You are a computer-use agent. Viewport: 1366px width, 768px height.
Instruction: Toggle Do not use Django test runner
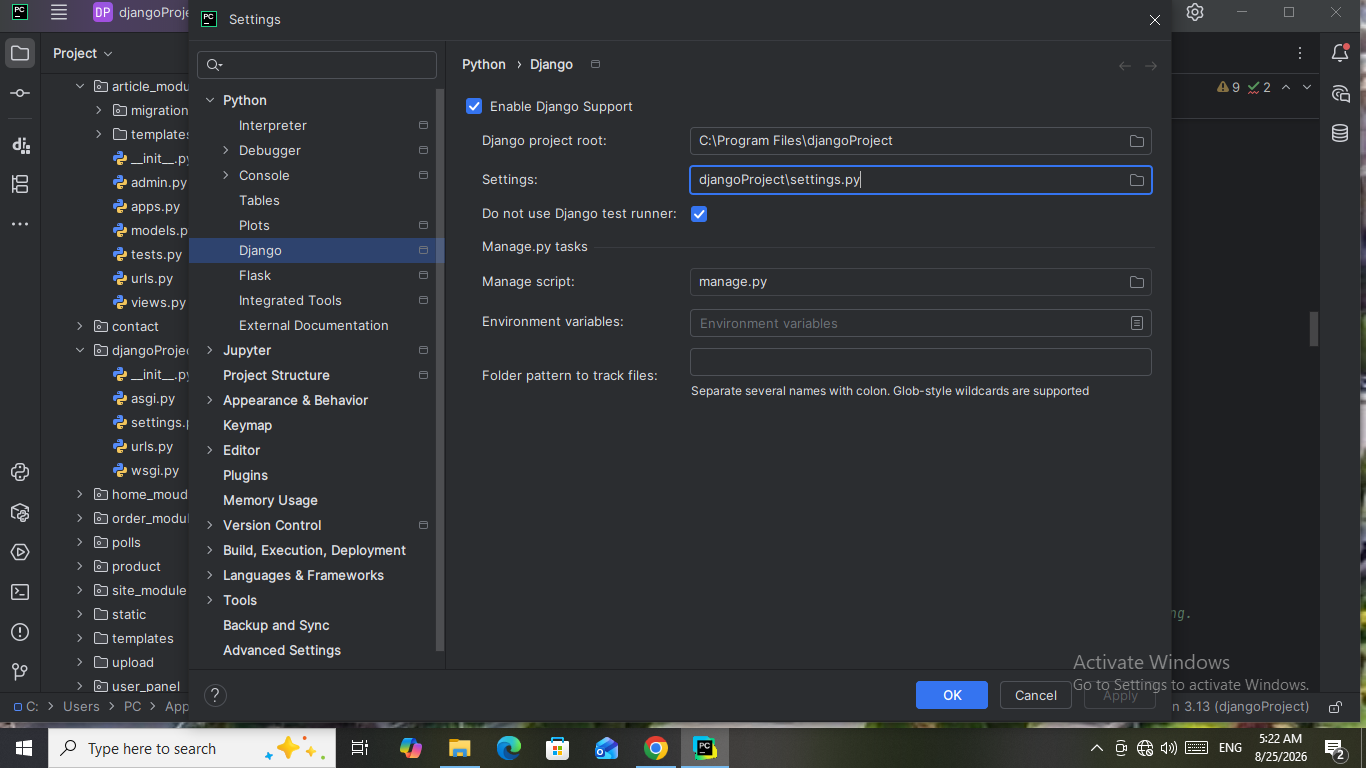(699, 214)
